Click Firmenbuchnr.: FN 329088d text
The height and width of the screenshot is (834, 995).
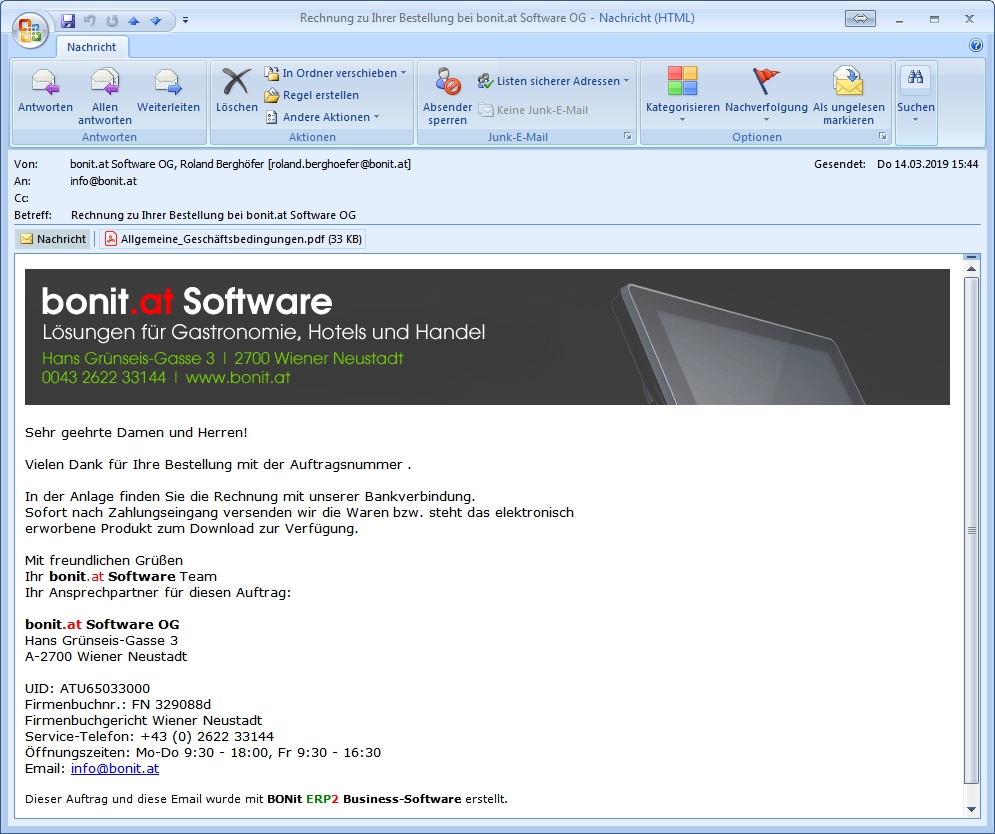[x=118, y=705]
